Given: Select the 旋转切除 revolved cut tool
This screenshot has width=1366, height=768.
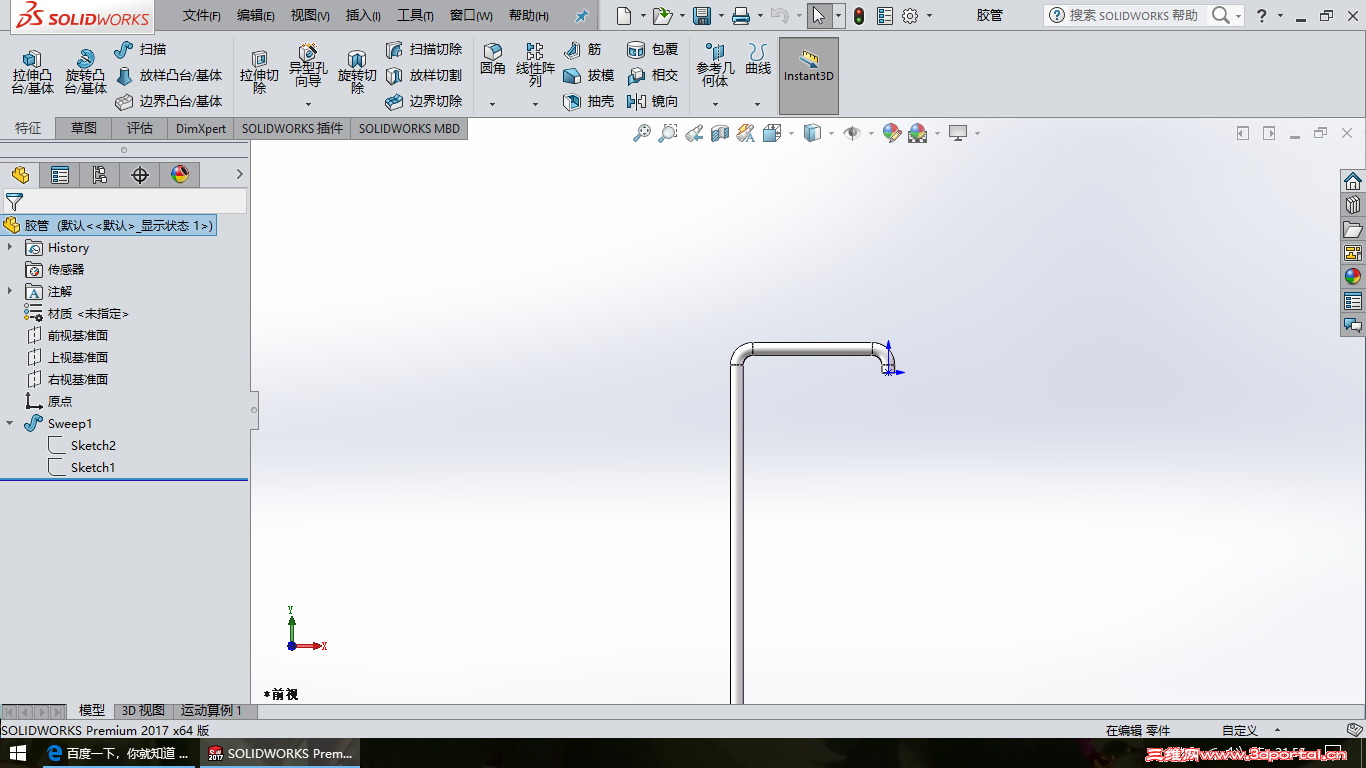Looking at the screenshot, I should point(357,72).
